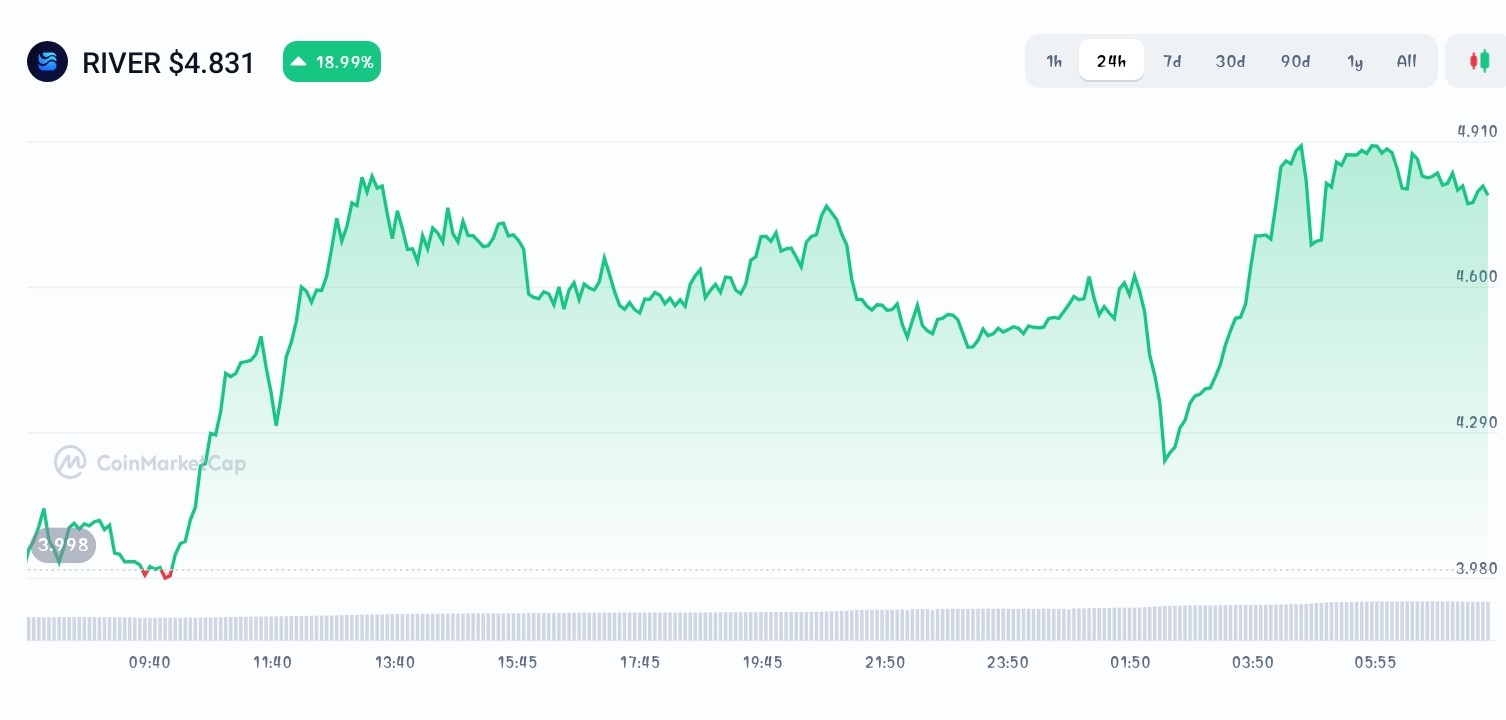This screenshot has height=720, width=1506.
Task: Click the 23:50 time axis label
Action: 1007,662
